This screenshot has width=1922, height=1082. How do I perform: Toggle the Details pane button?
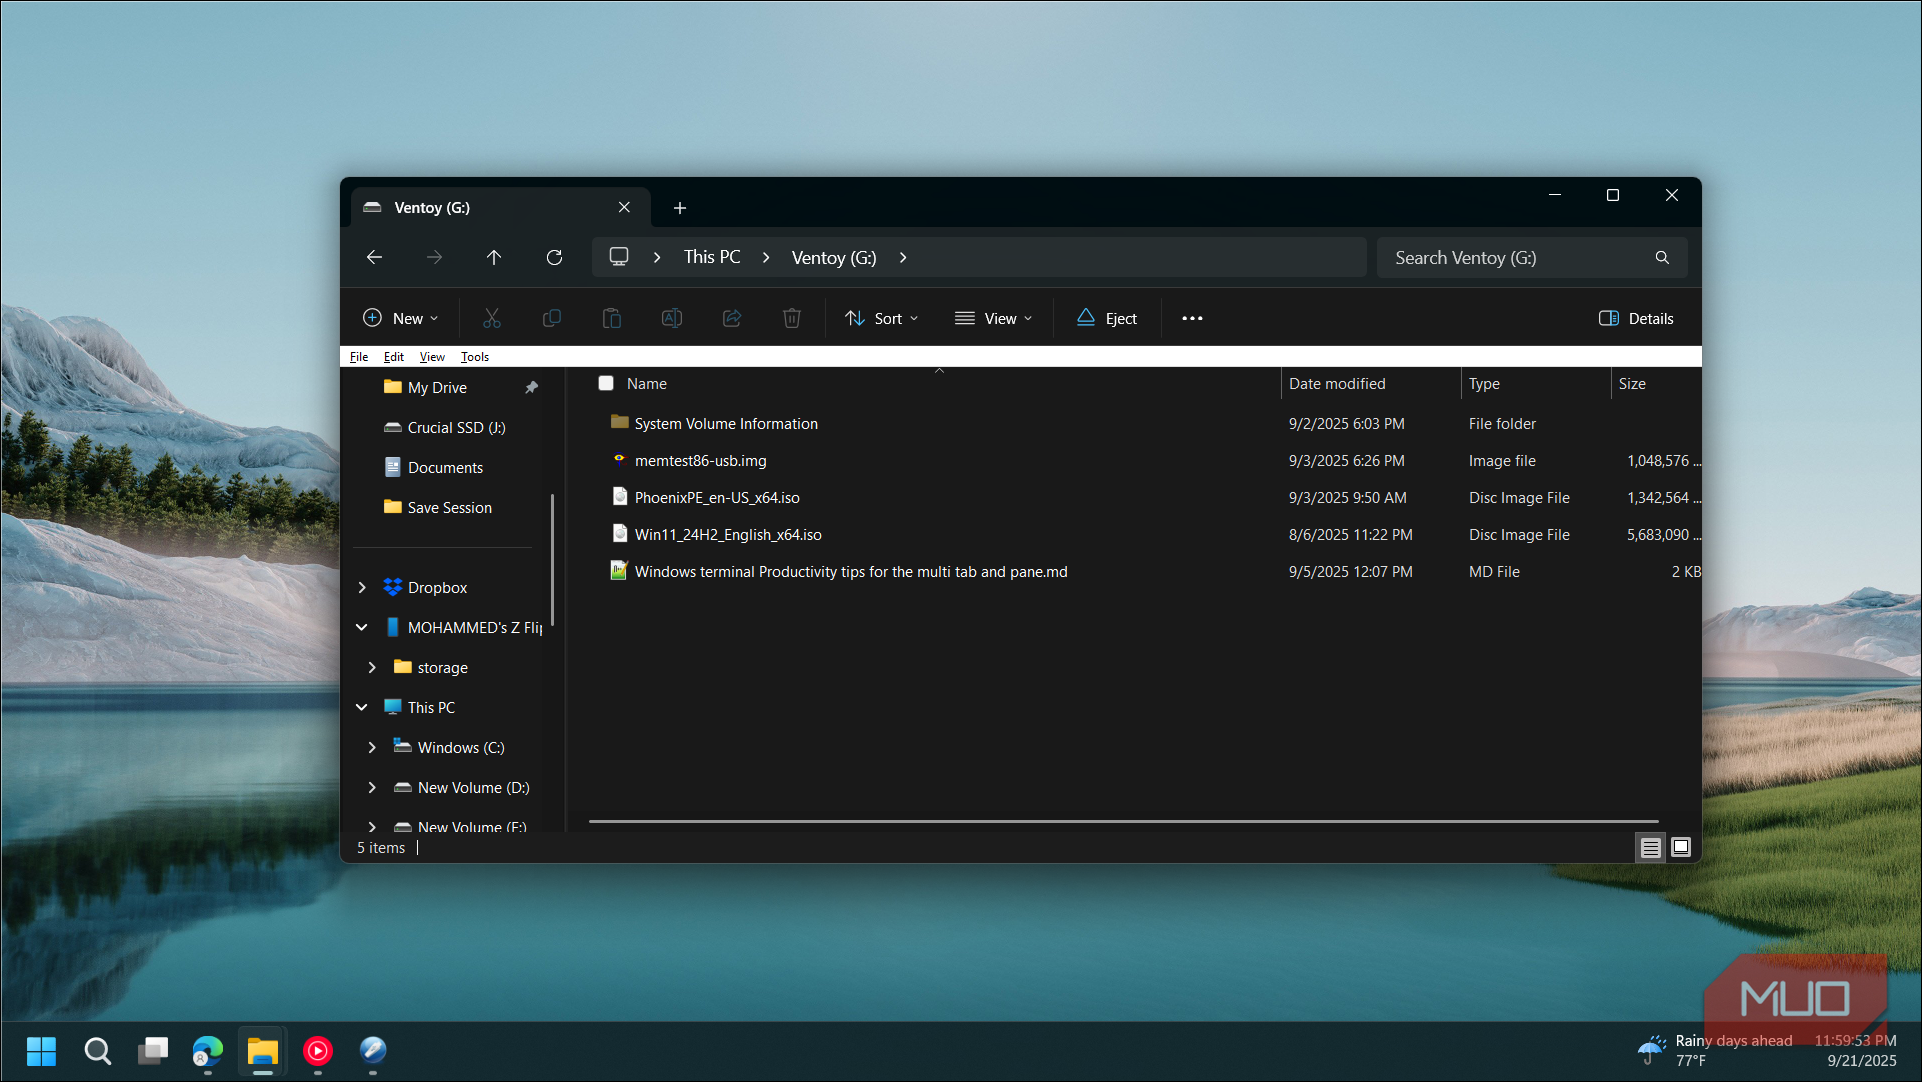click(1636, 318)
